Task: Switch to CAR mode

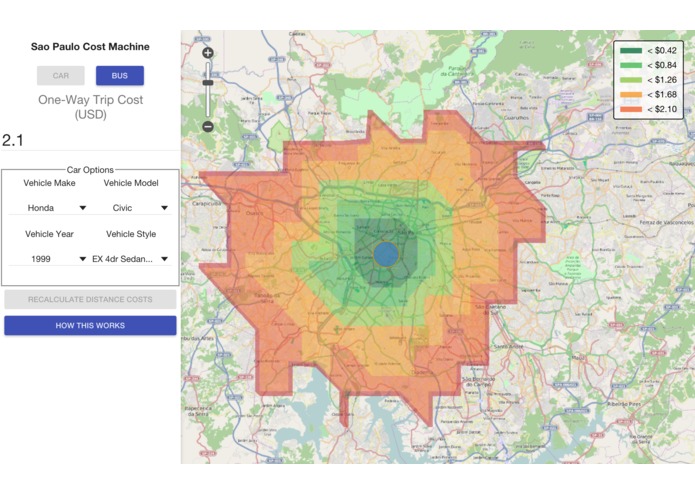Action: (61, 76)
